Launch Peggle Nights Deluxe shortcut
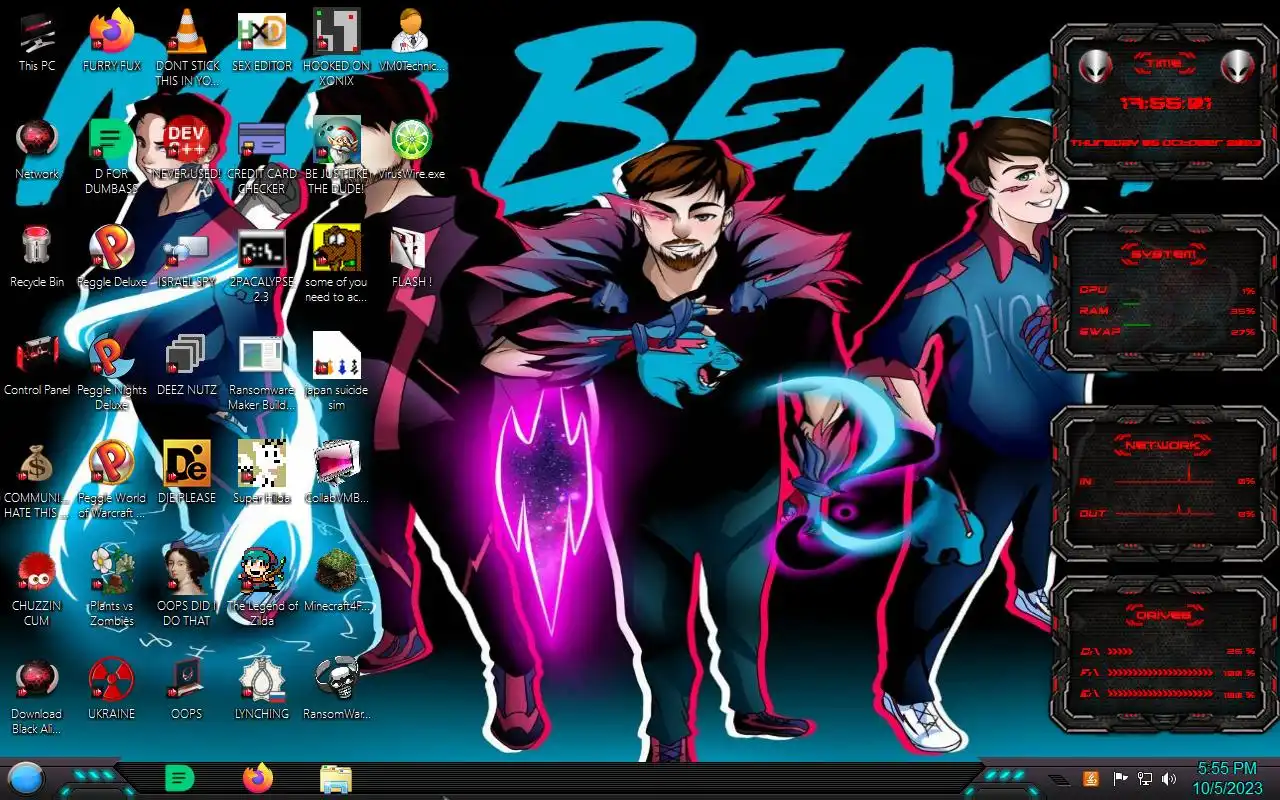 pos(112,373)
